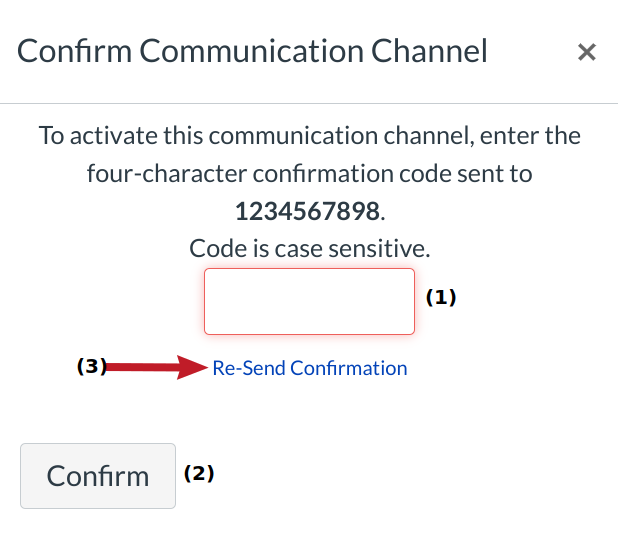Click the "four-character confirmation code sent to" line
The image size is (618, 558).
[309, 173]
